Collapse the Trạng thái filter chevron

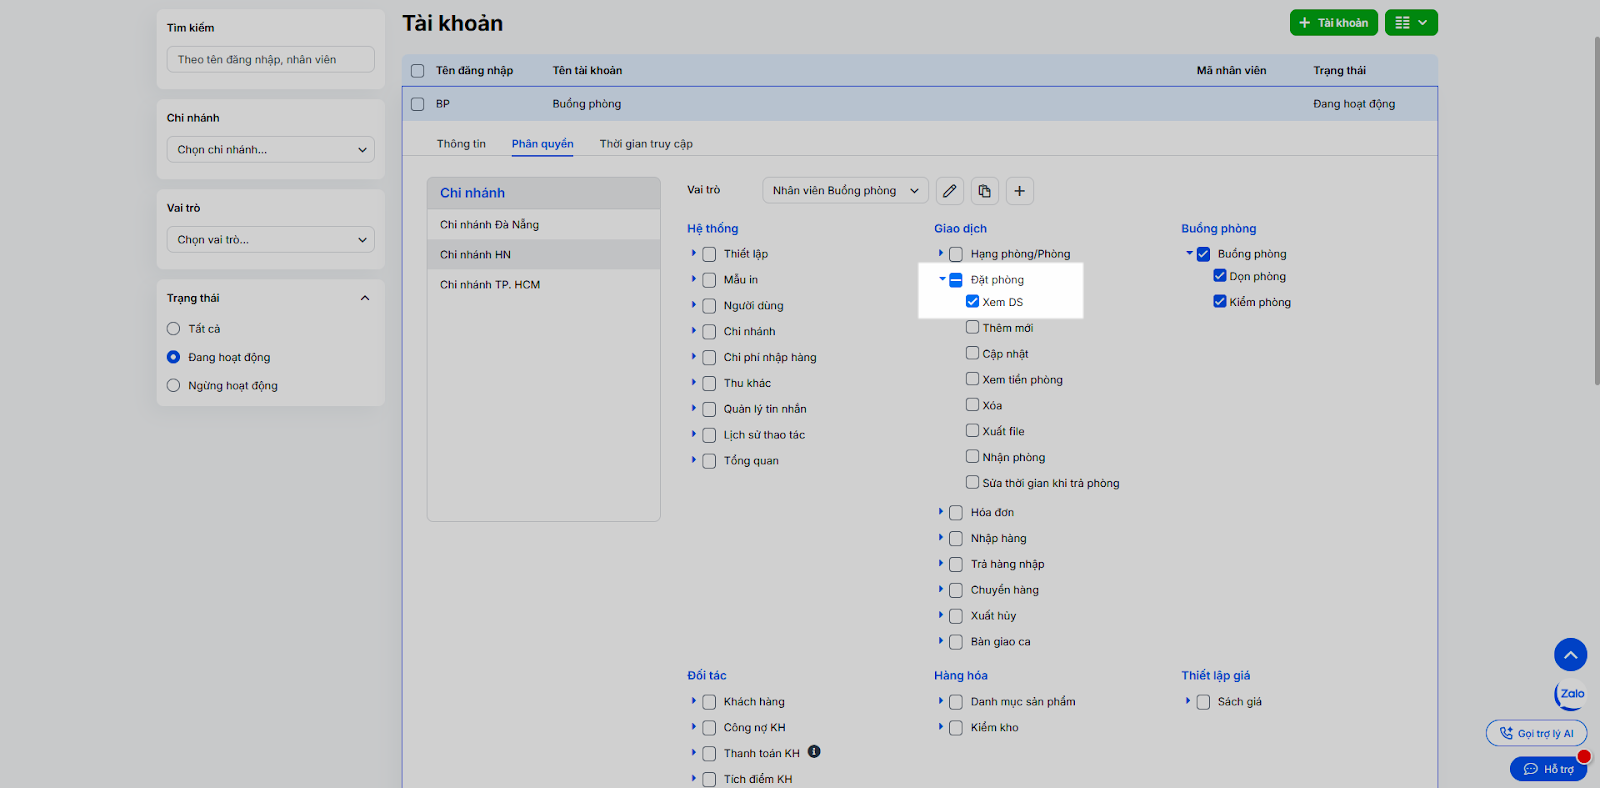365,298
